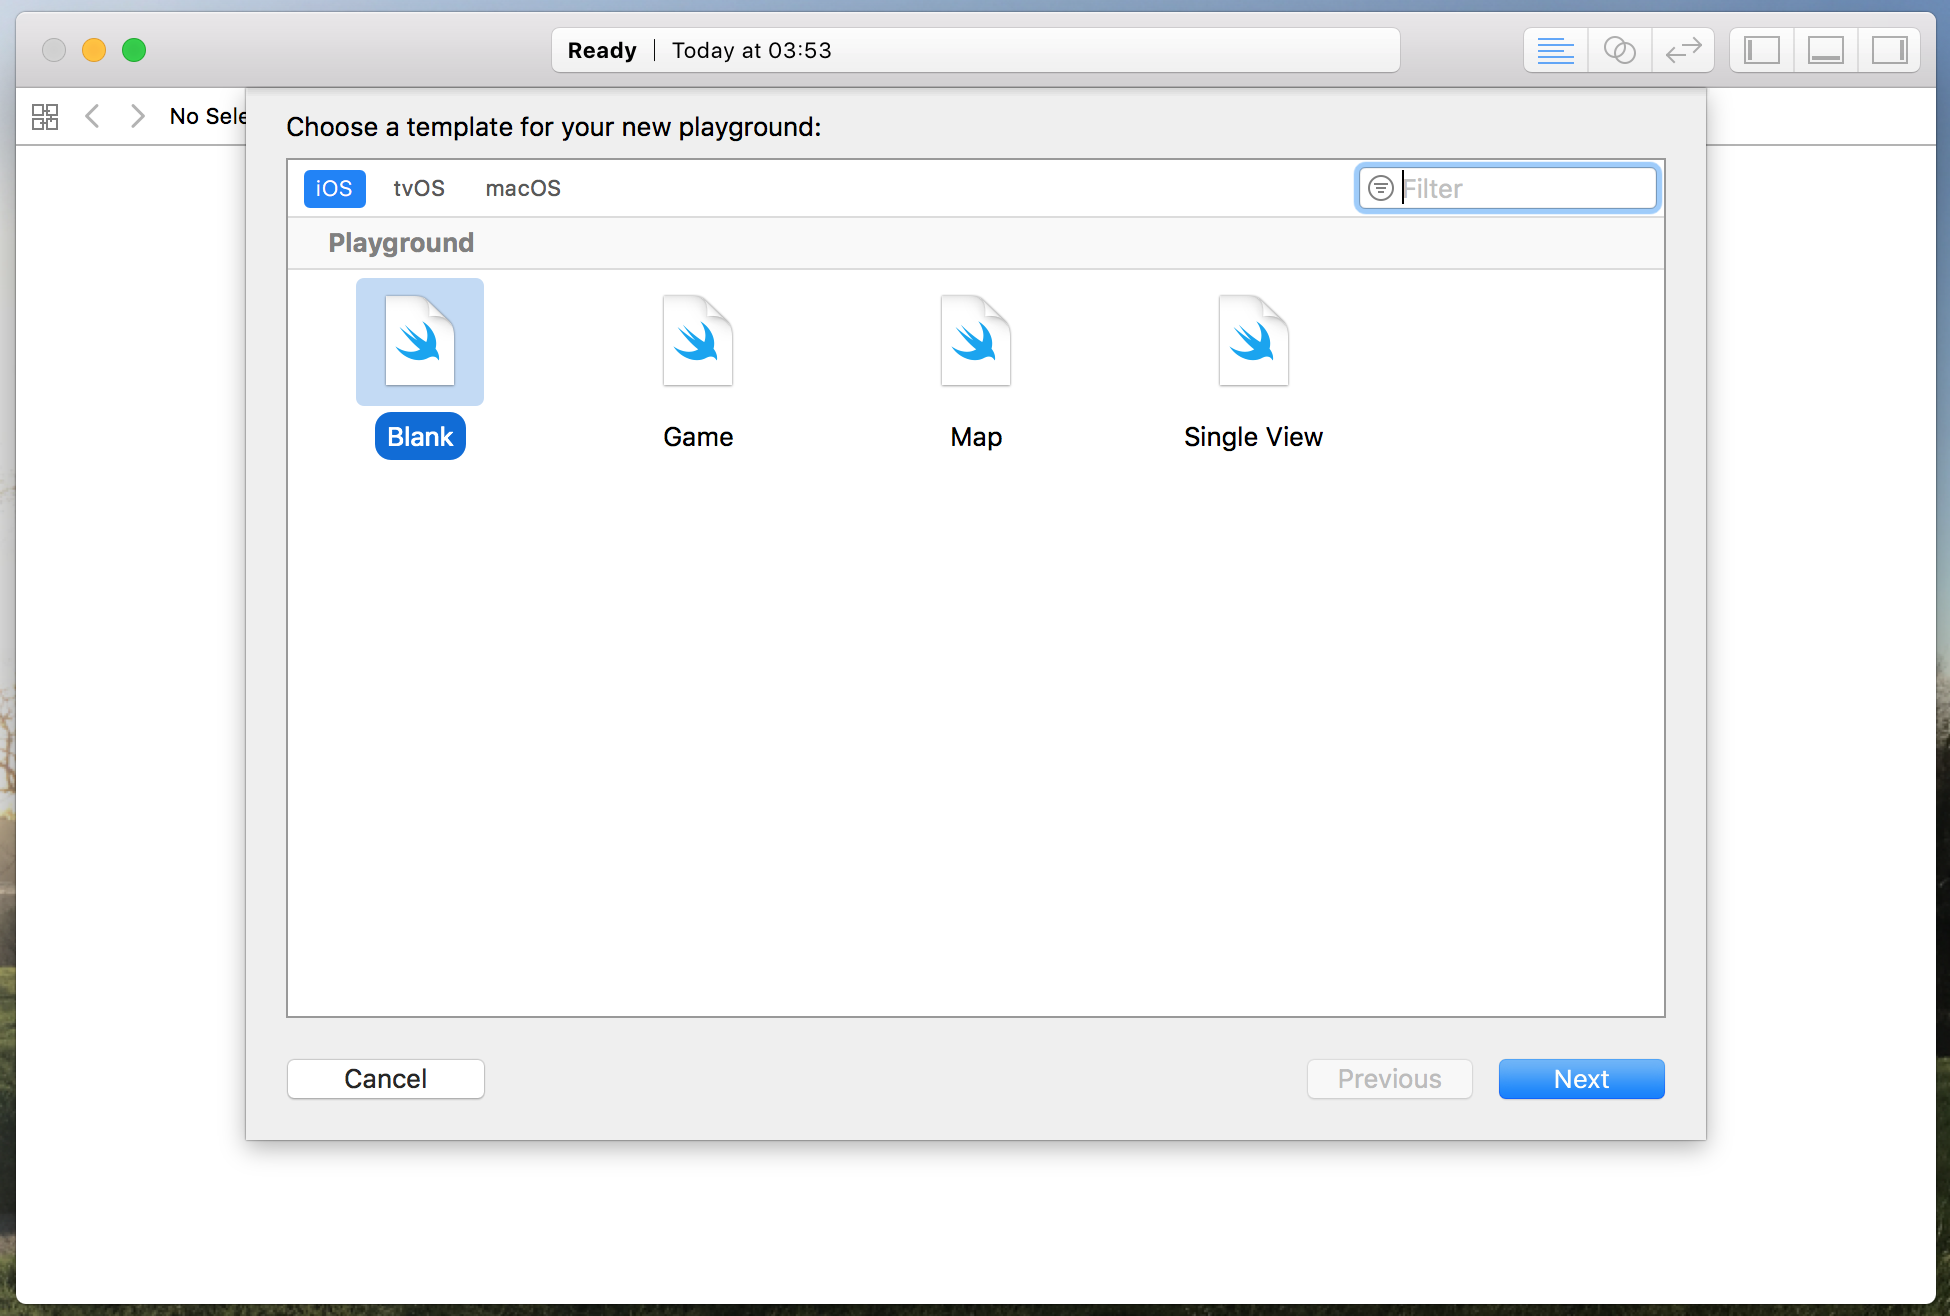This screenshot has width=1950, height=1316.
Task: Go forward with right chevron
Action: pyautogui.click(x=138, y=117)
